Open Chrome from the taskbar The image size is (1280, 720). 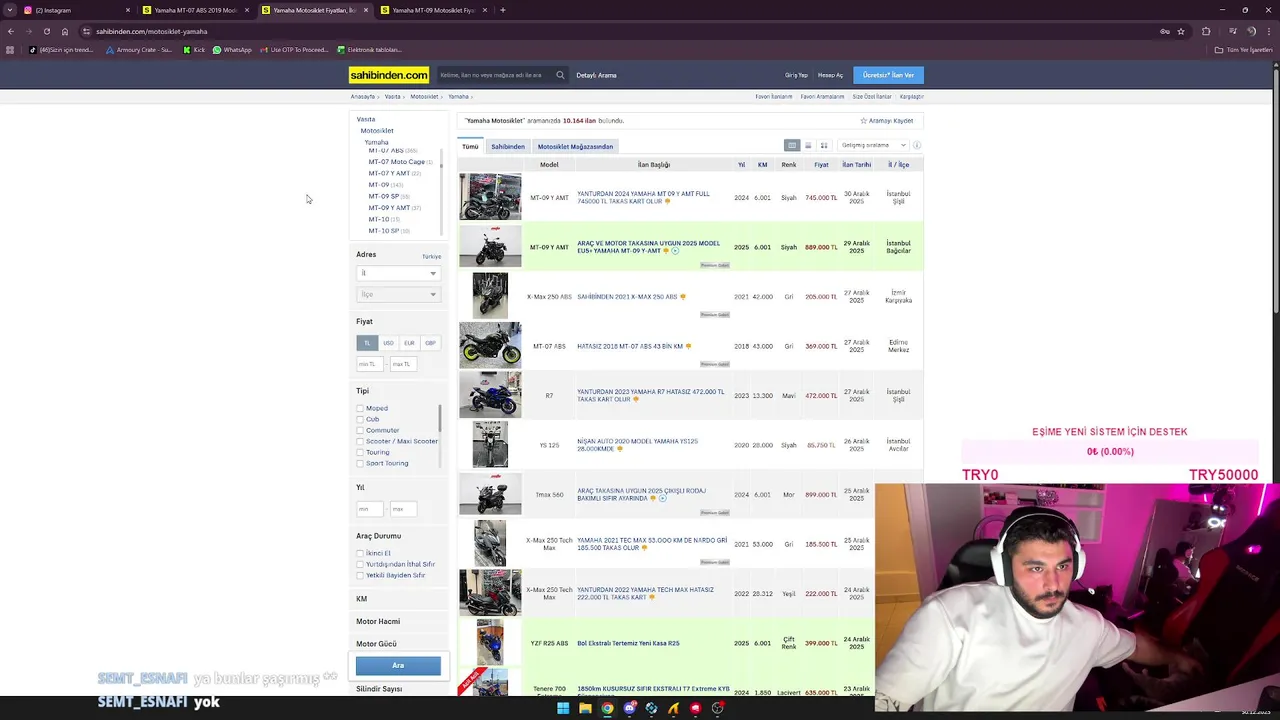pyautogui.click(x=607, y=708)
